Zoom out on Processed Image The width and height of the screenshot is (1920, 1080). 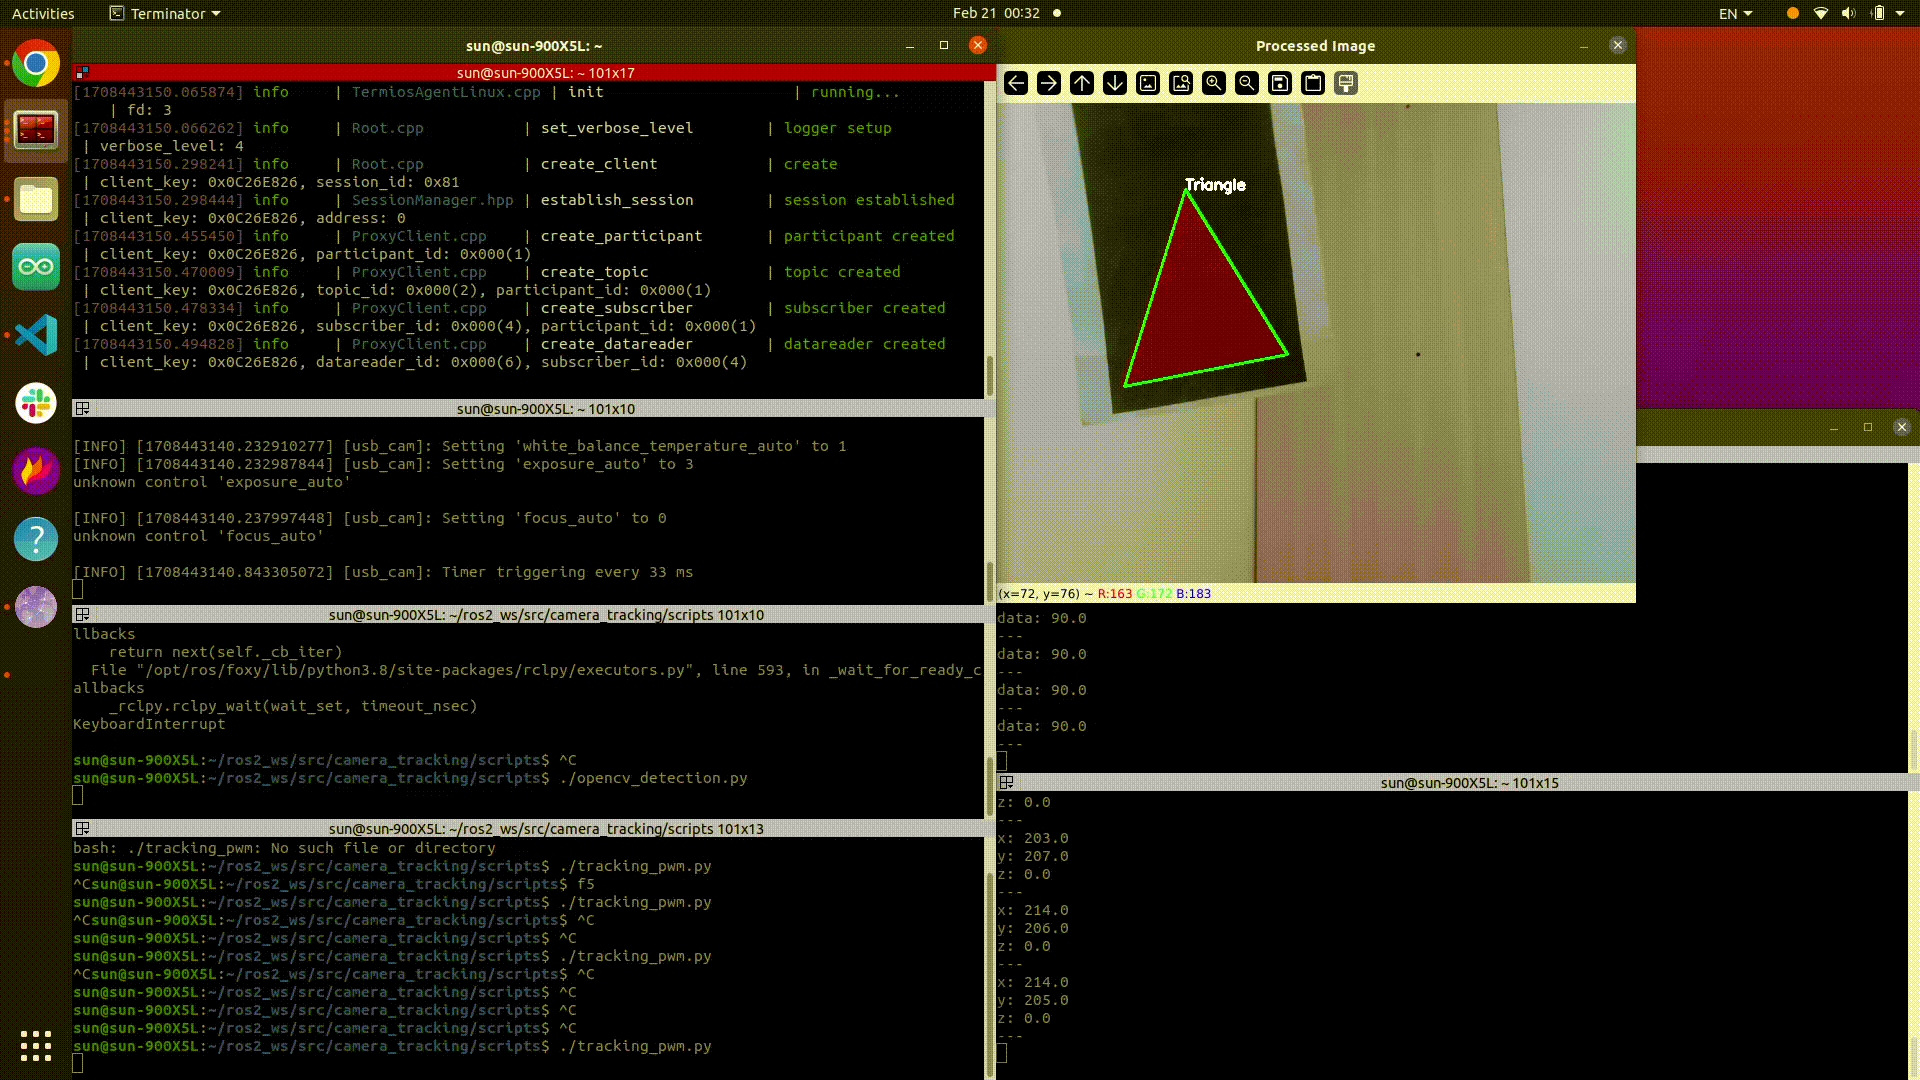click(1247, 83)
